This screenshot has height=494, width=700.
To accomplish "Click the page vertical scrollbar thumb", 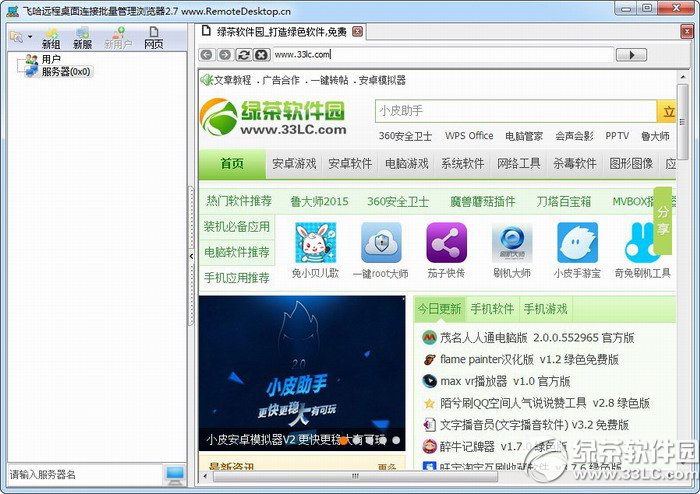I will 682,121.
